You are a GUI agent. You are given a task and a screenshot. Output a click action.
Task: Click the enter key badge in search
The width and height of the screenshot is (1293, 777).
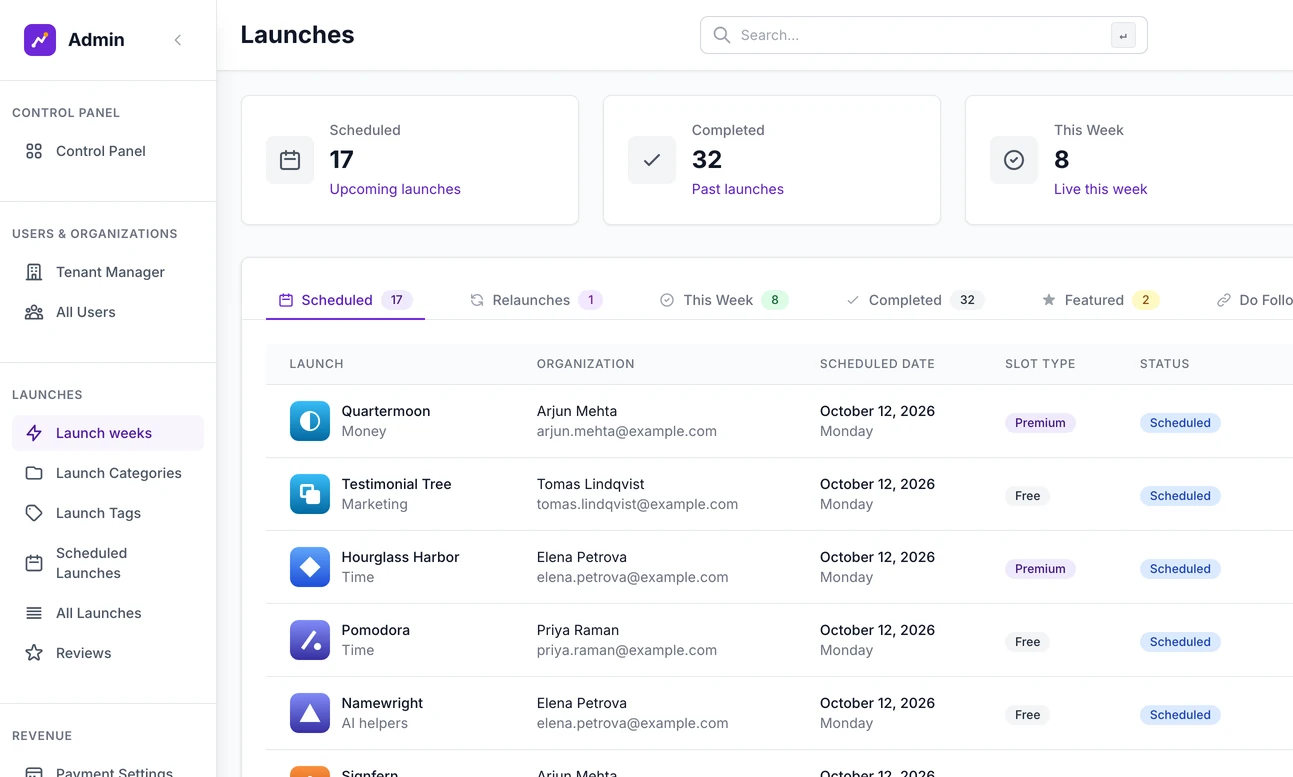tap(1123, 36)
